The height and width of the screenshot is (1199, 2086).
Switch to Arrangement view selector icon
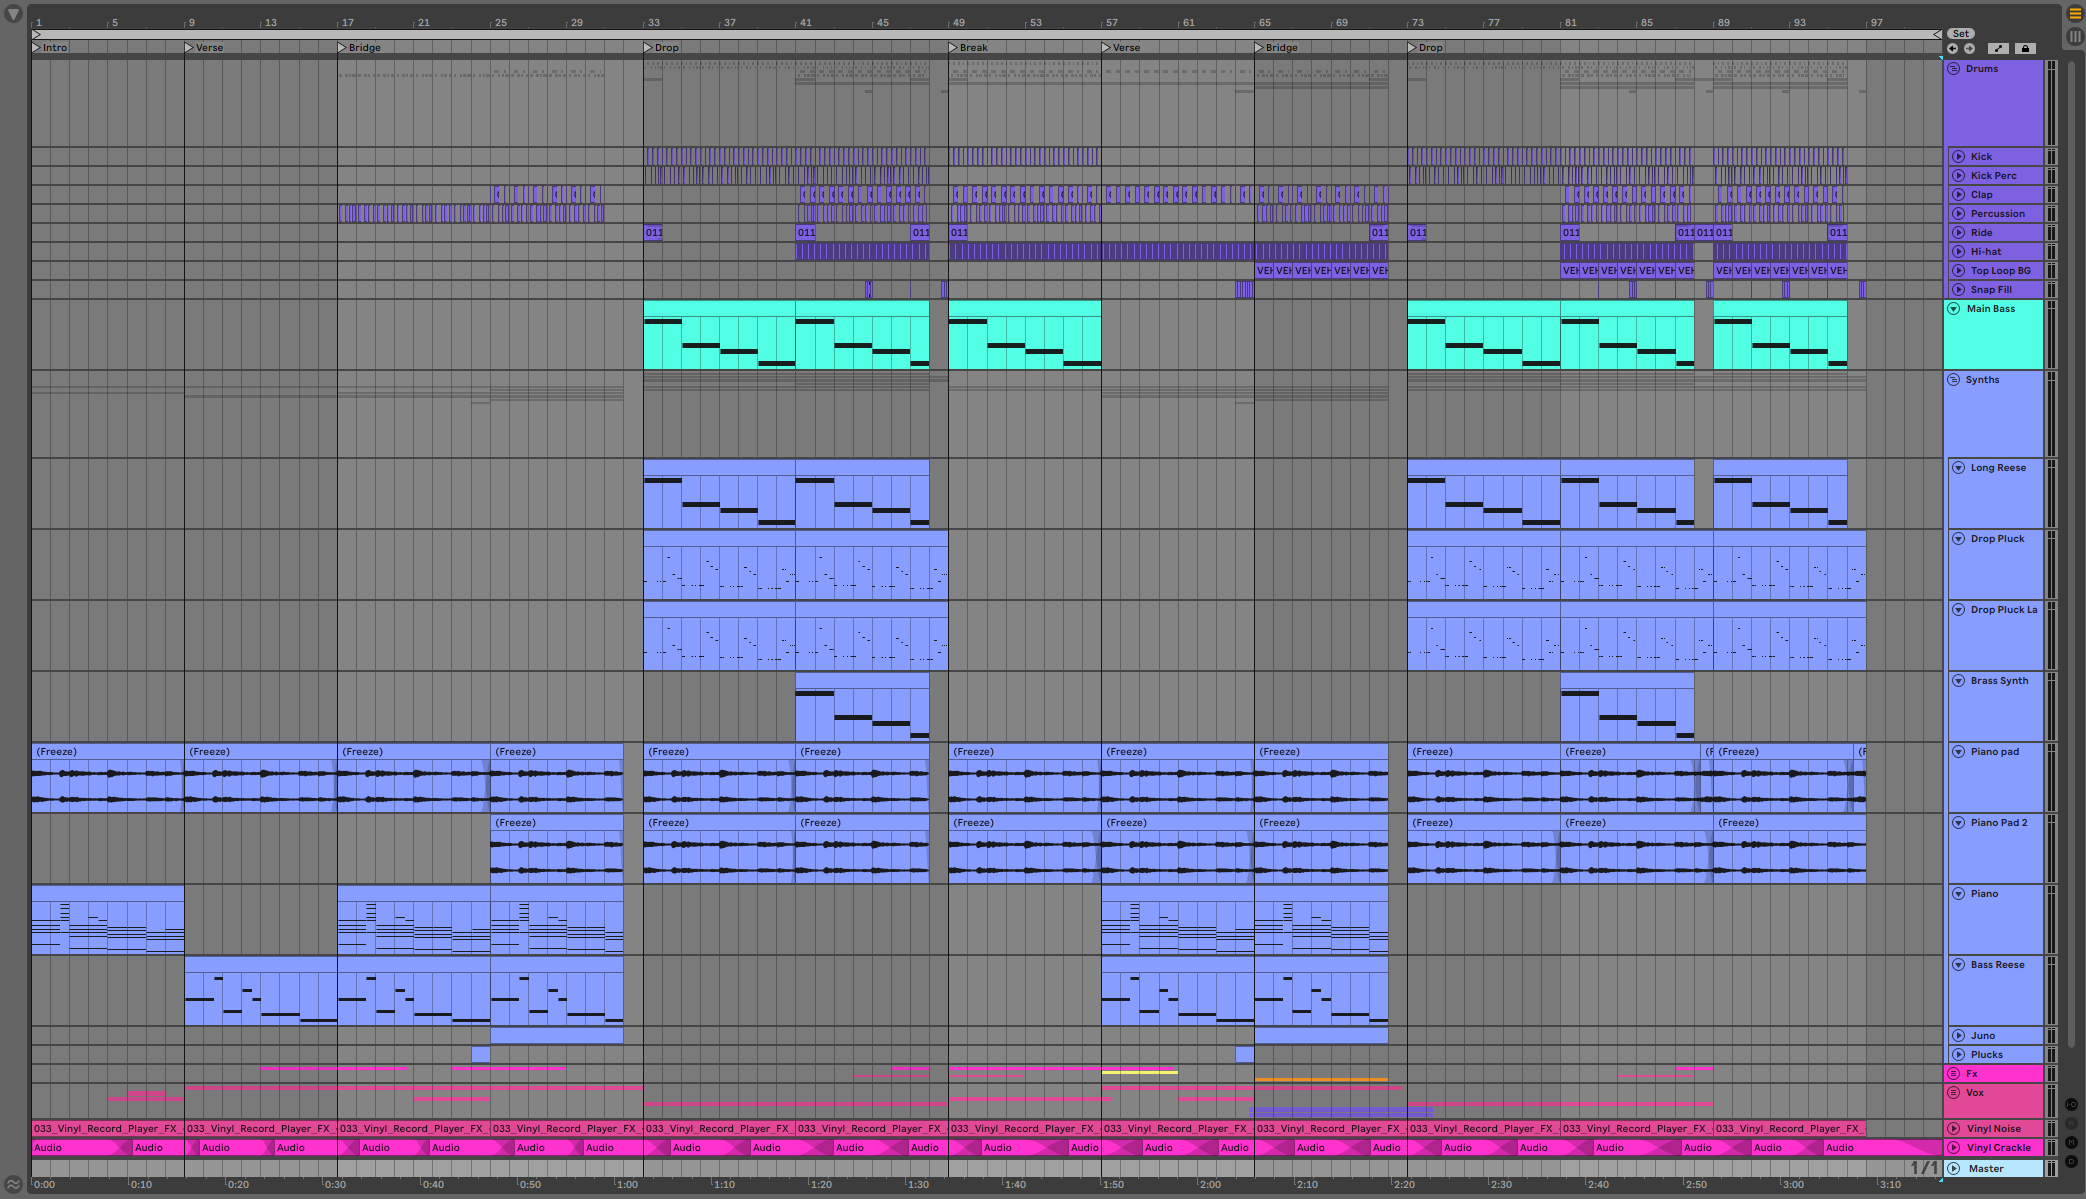tap(2074, 14)
